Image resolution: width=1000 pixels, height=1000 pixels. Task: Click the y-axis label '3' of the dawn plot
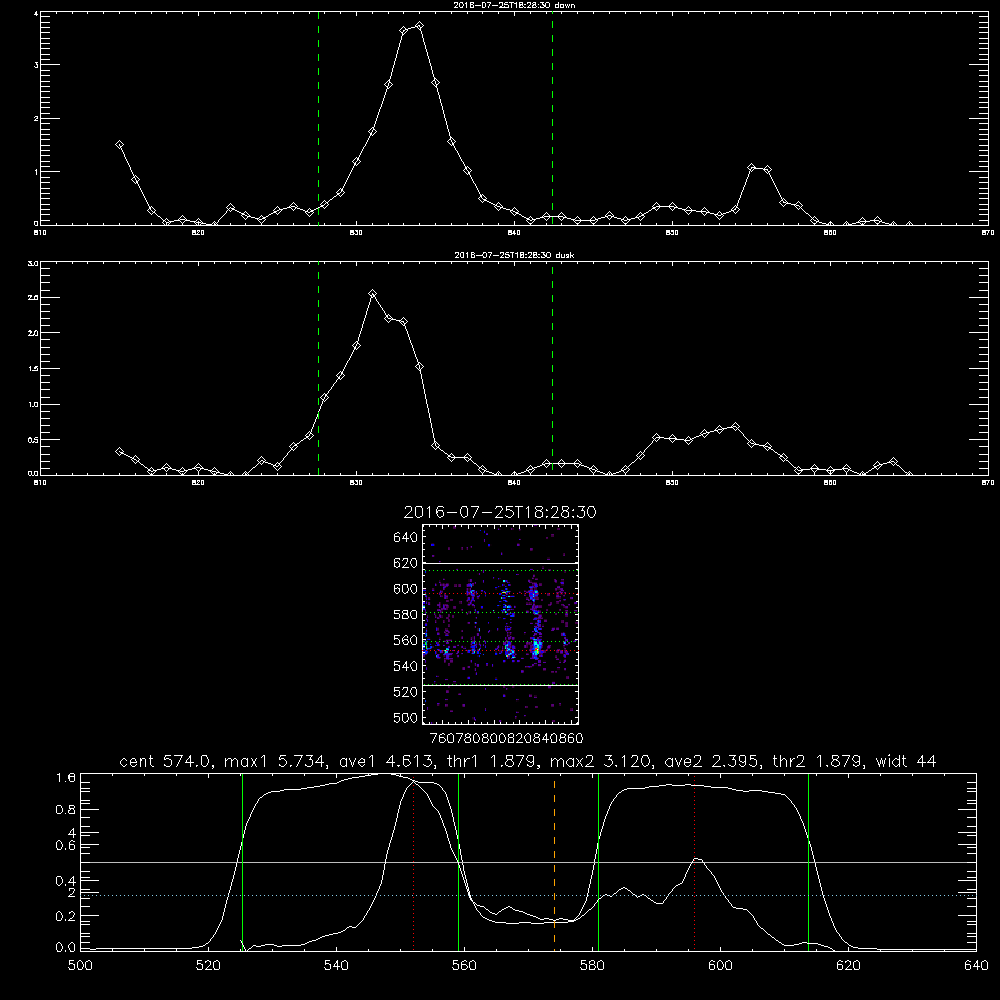(36, 65)
